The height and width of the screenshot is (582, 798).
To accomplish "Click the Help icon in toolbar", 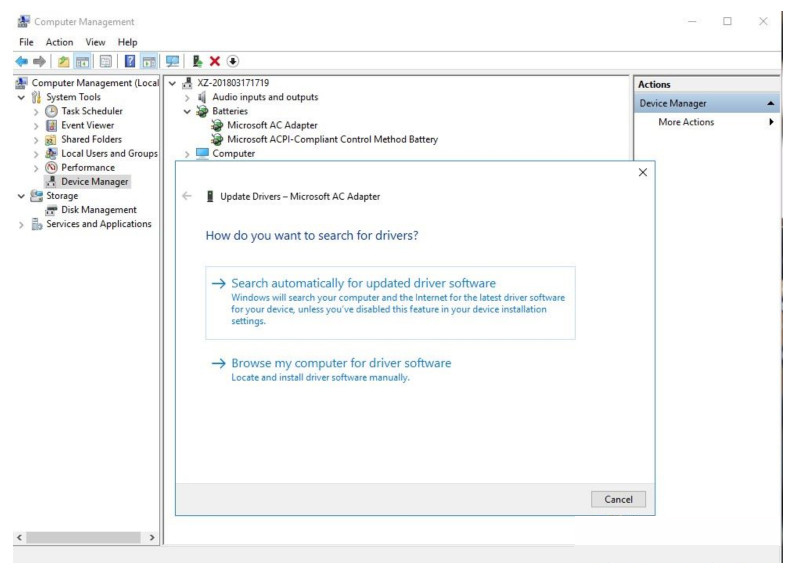I will [x=129, y=62].
